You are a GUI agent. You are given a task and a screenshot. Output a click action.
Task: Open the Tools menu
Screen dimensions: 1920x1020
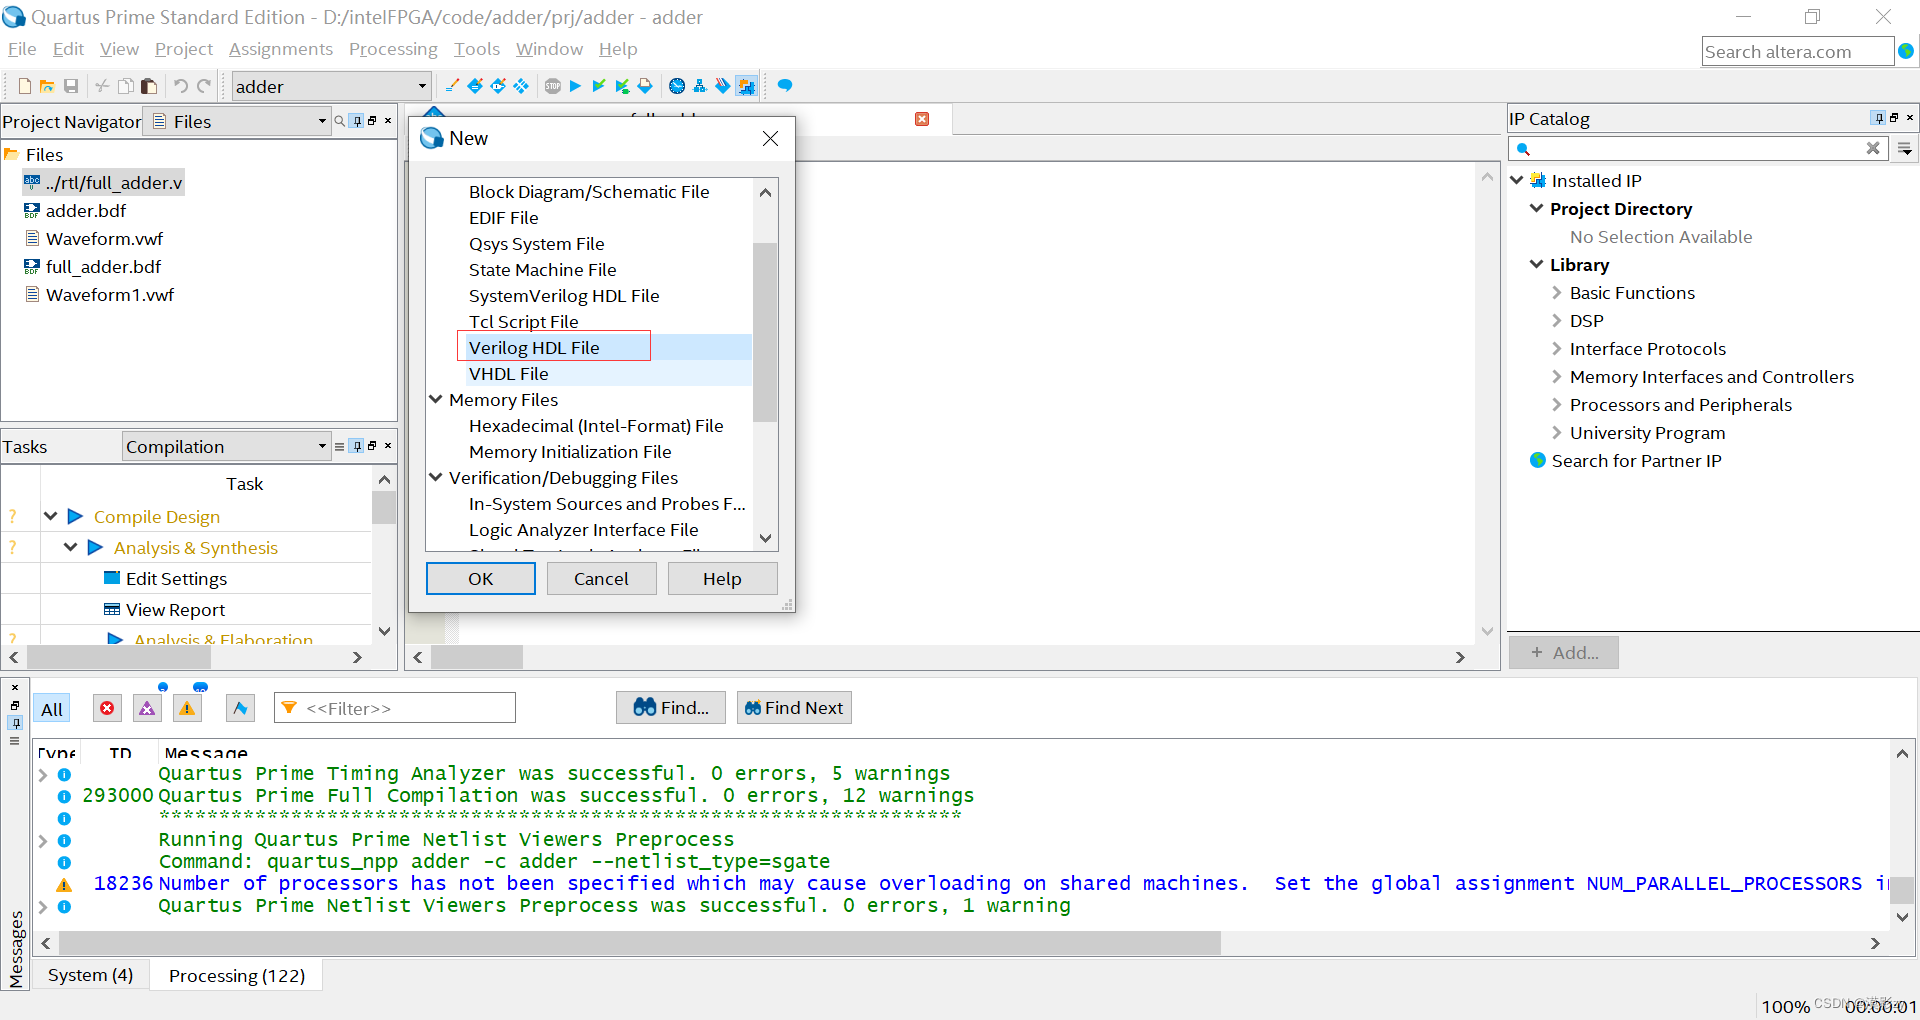tap(477, 49)
